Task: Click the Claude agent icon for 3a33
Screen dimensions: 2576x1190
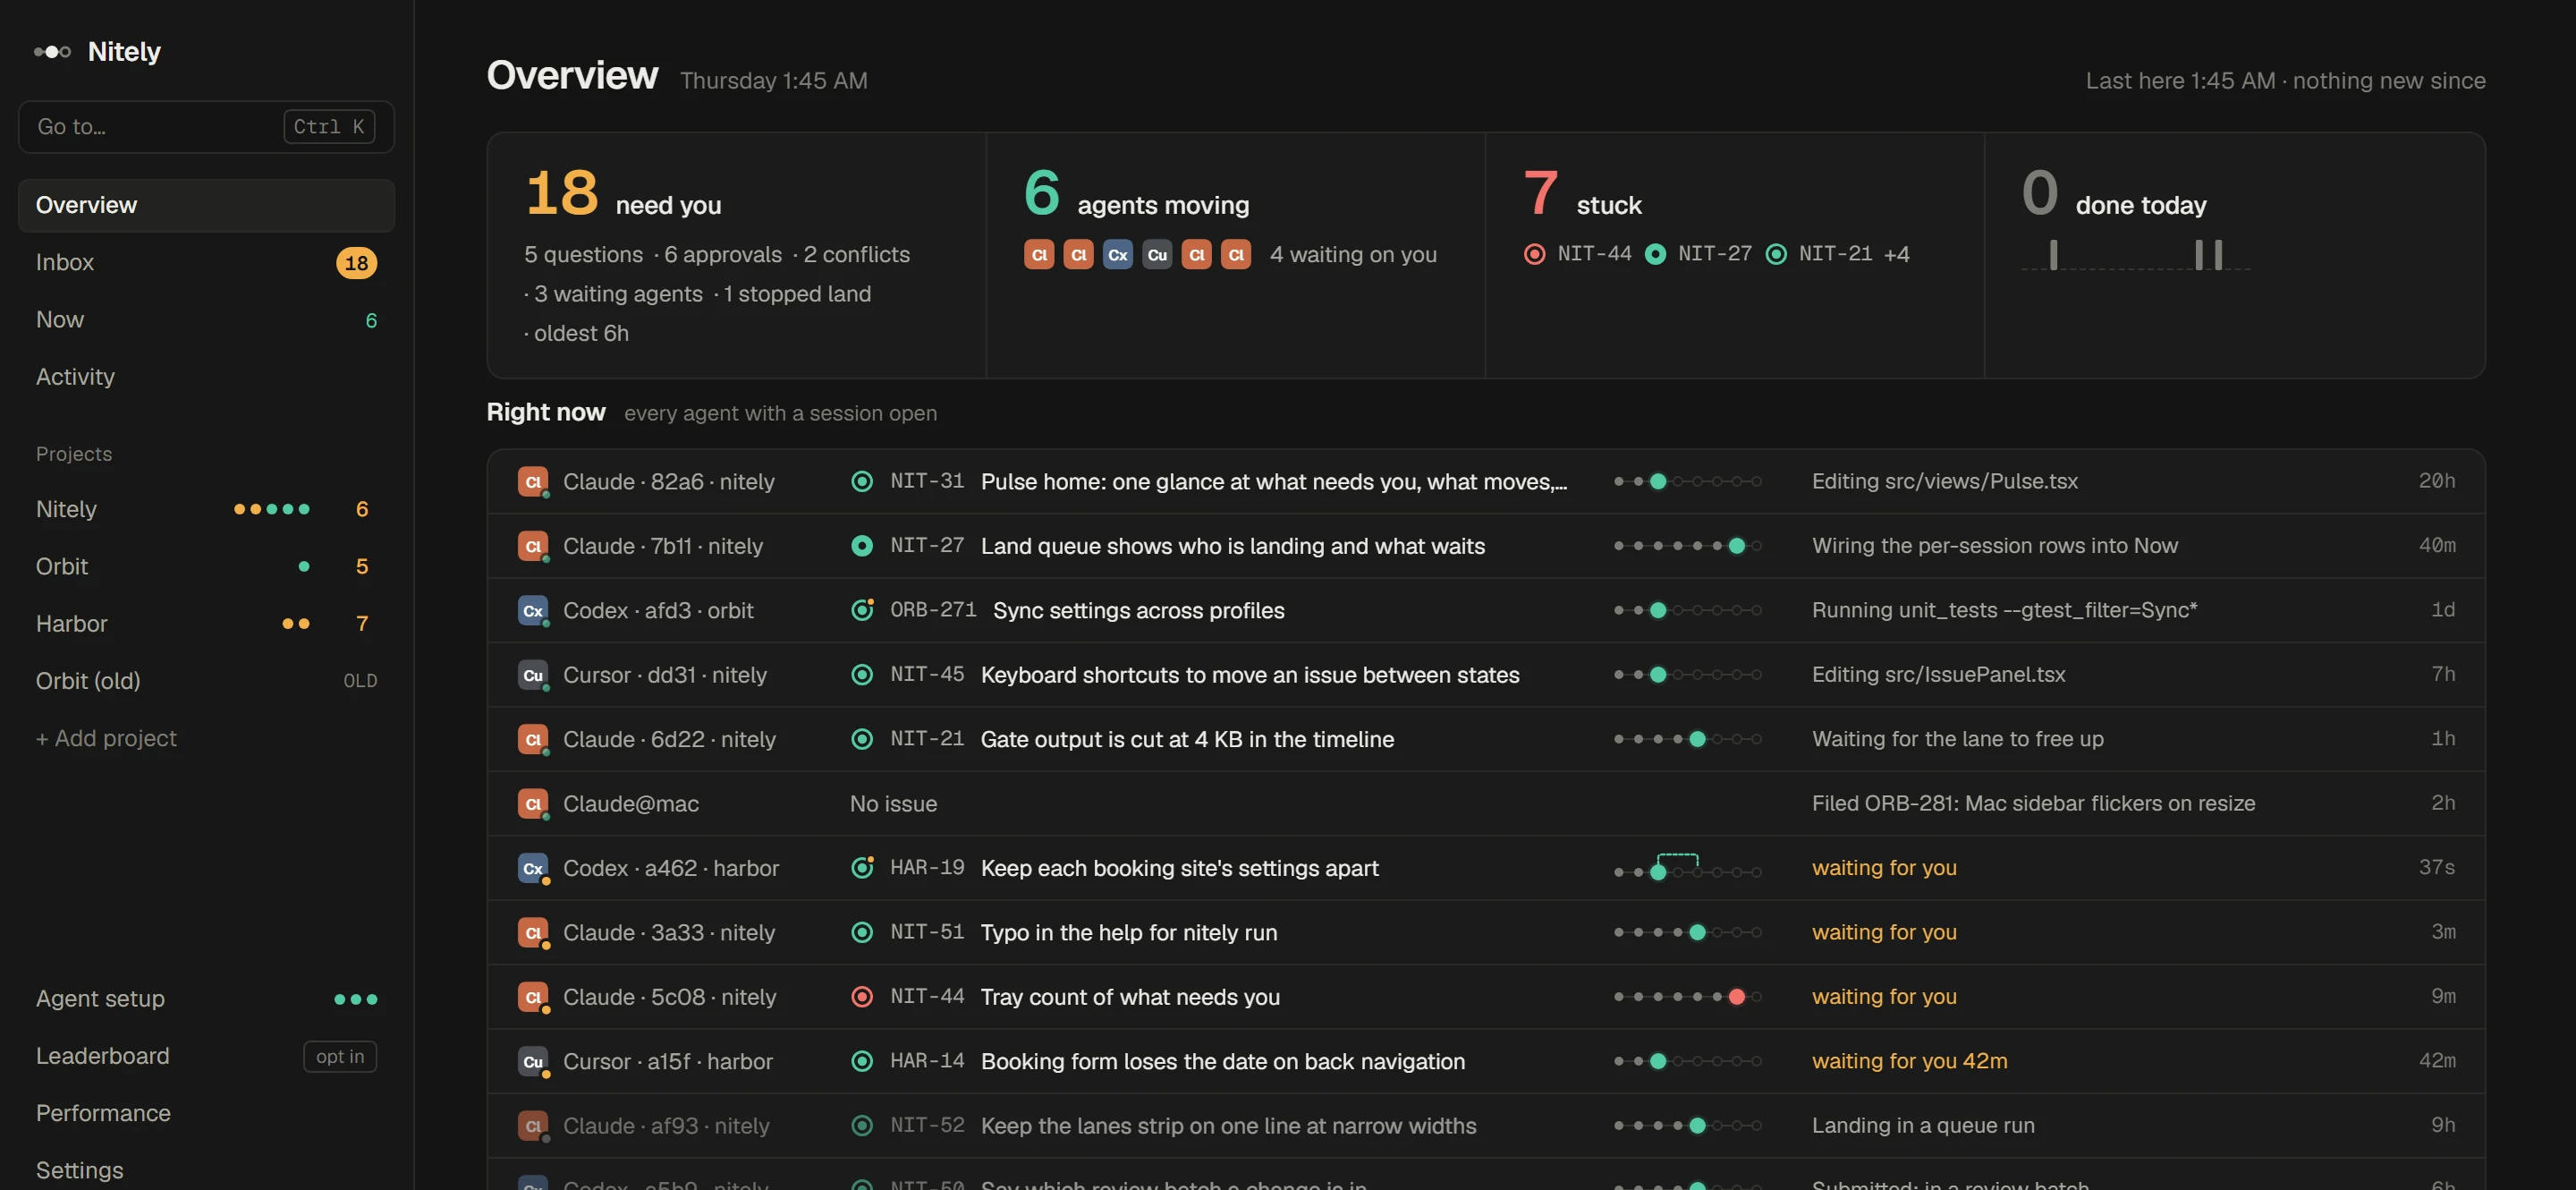Action: click(x=533, y=933)
